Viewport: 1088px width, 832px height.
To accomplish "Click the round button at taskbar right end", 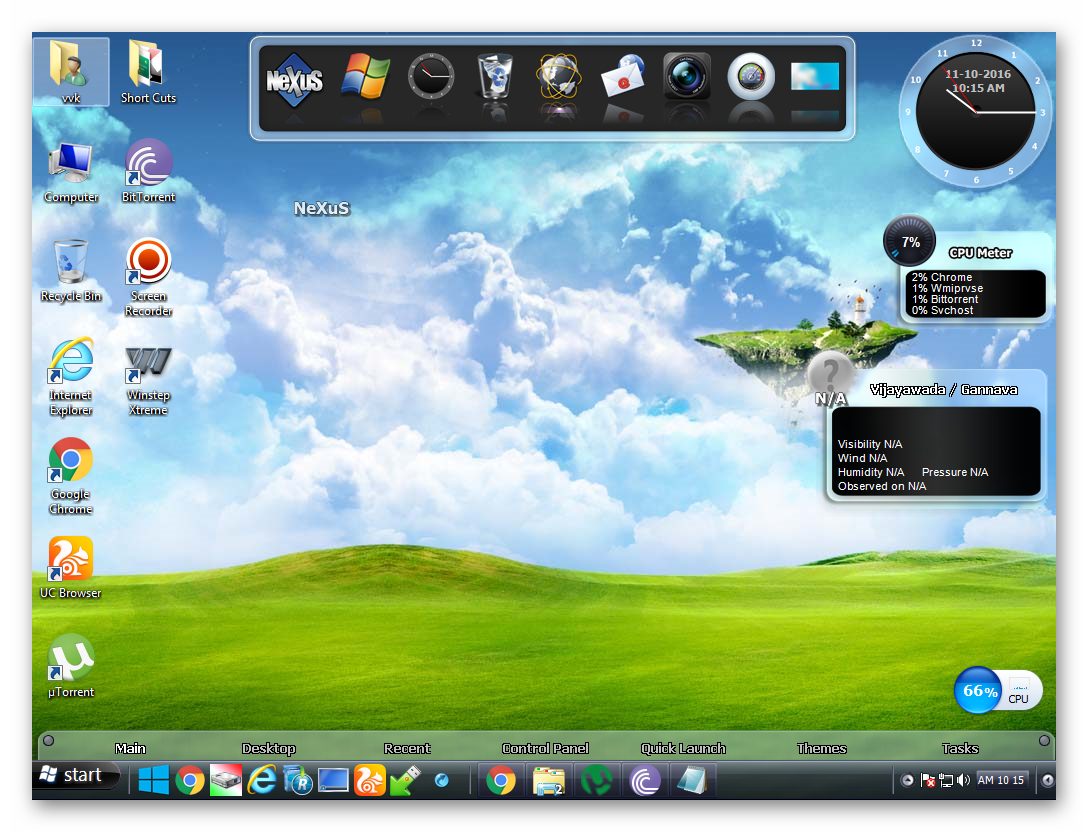I will pos(1047,781).
